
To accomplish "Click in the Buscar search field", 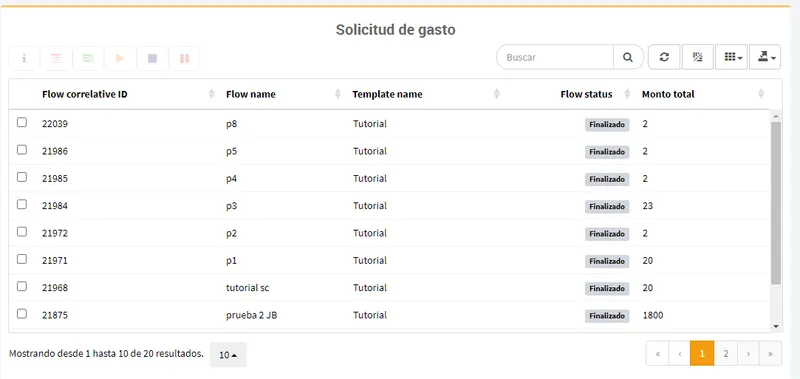I will (555, 57).
